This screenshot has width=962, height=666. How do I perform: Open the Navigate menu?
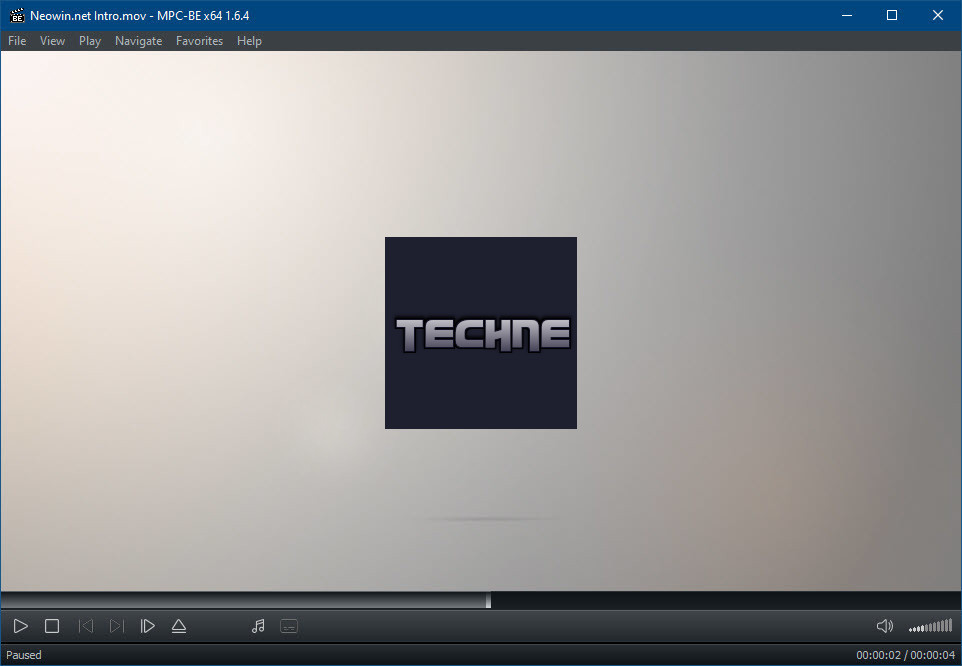[139, 40]
